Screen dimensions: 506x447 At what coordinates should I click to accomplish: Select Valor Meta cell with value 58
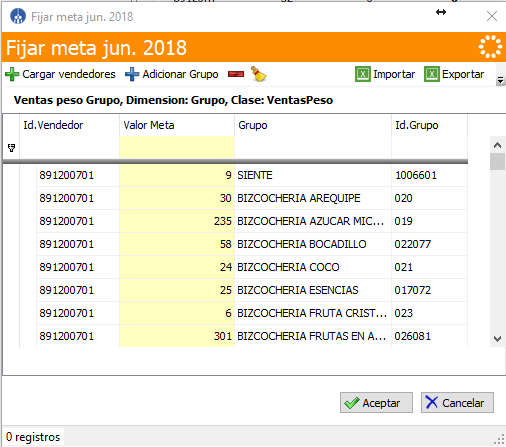tap(177, 244)
